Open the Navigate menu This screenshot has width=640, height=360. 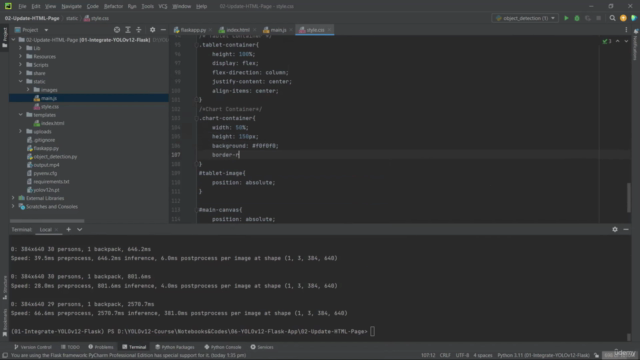coord(71,6)
